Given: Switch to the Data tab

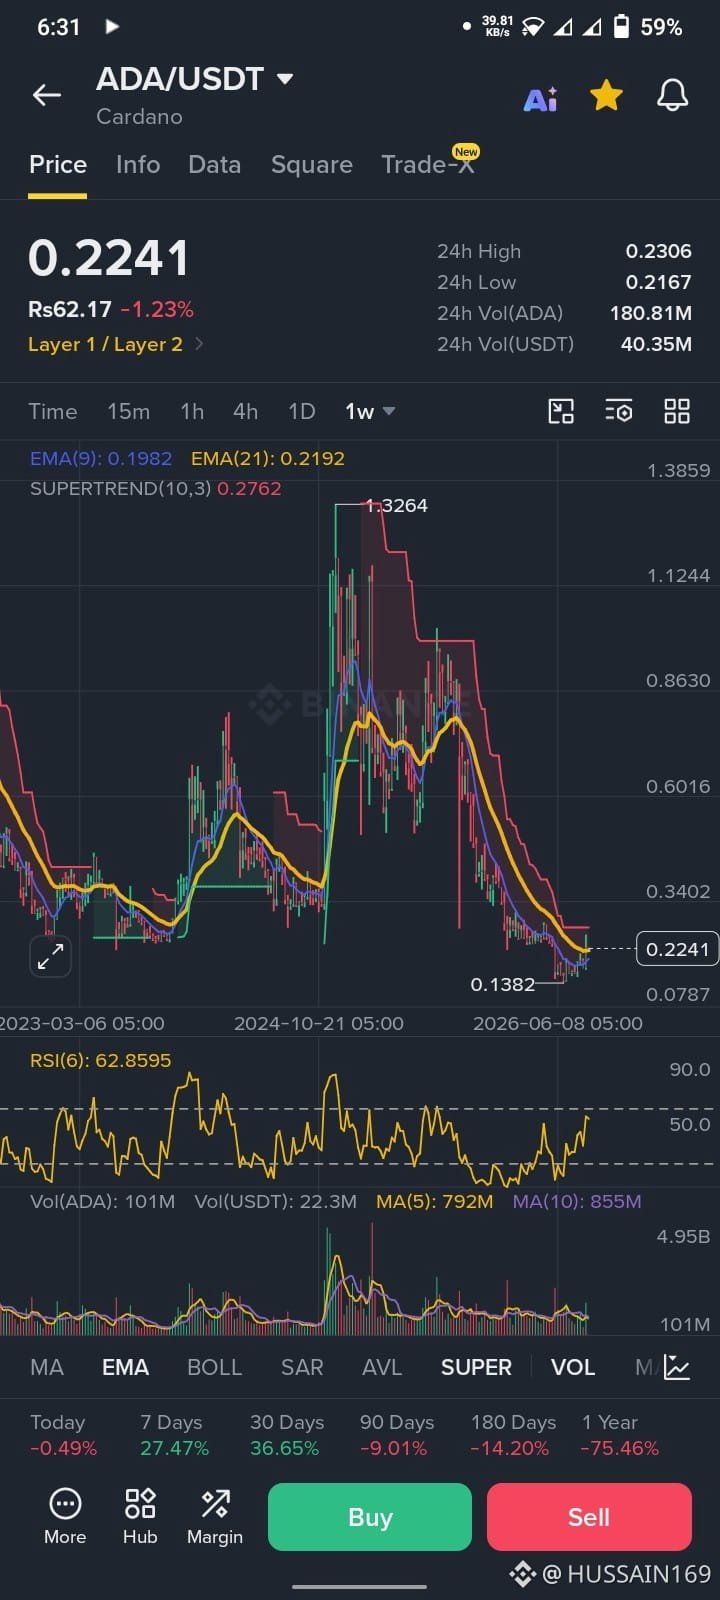Looking at the screenshot, I should (214, 164).
